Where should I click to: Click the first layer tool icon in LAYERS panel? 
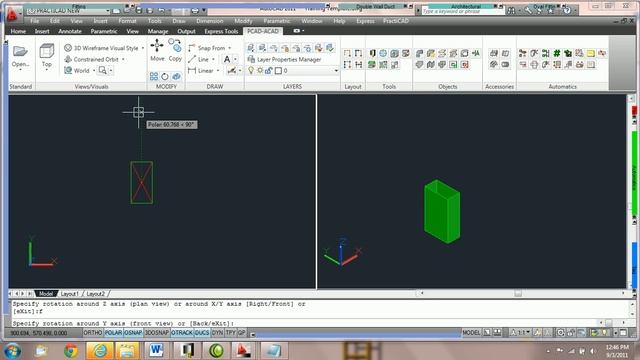click(251, 48)
